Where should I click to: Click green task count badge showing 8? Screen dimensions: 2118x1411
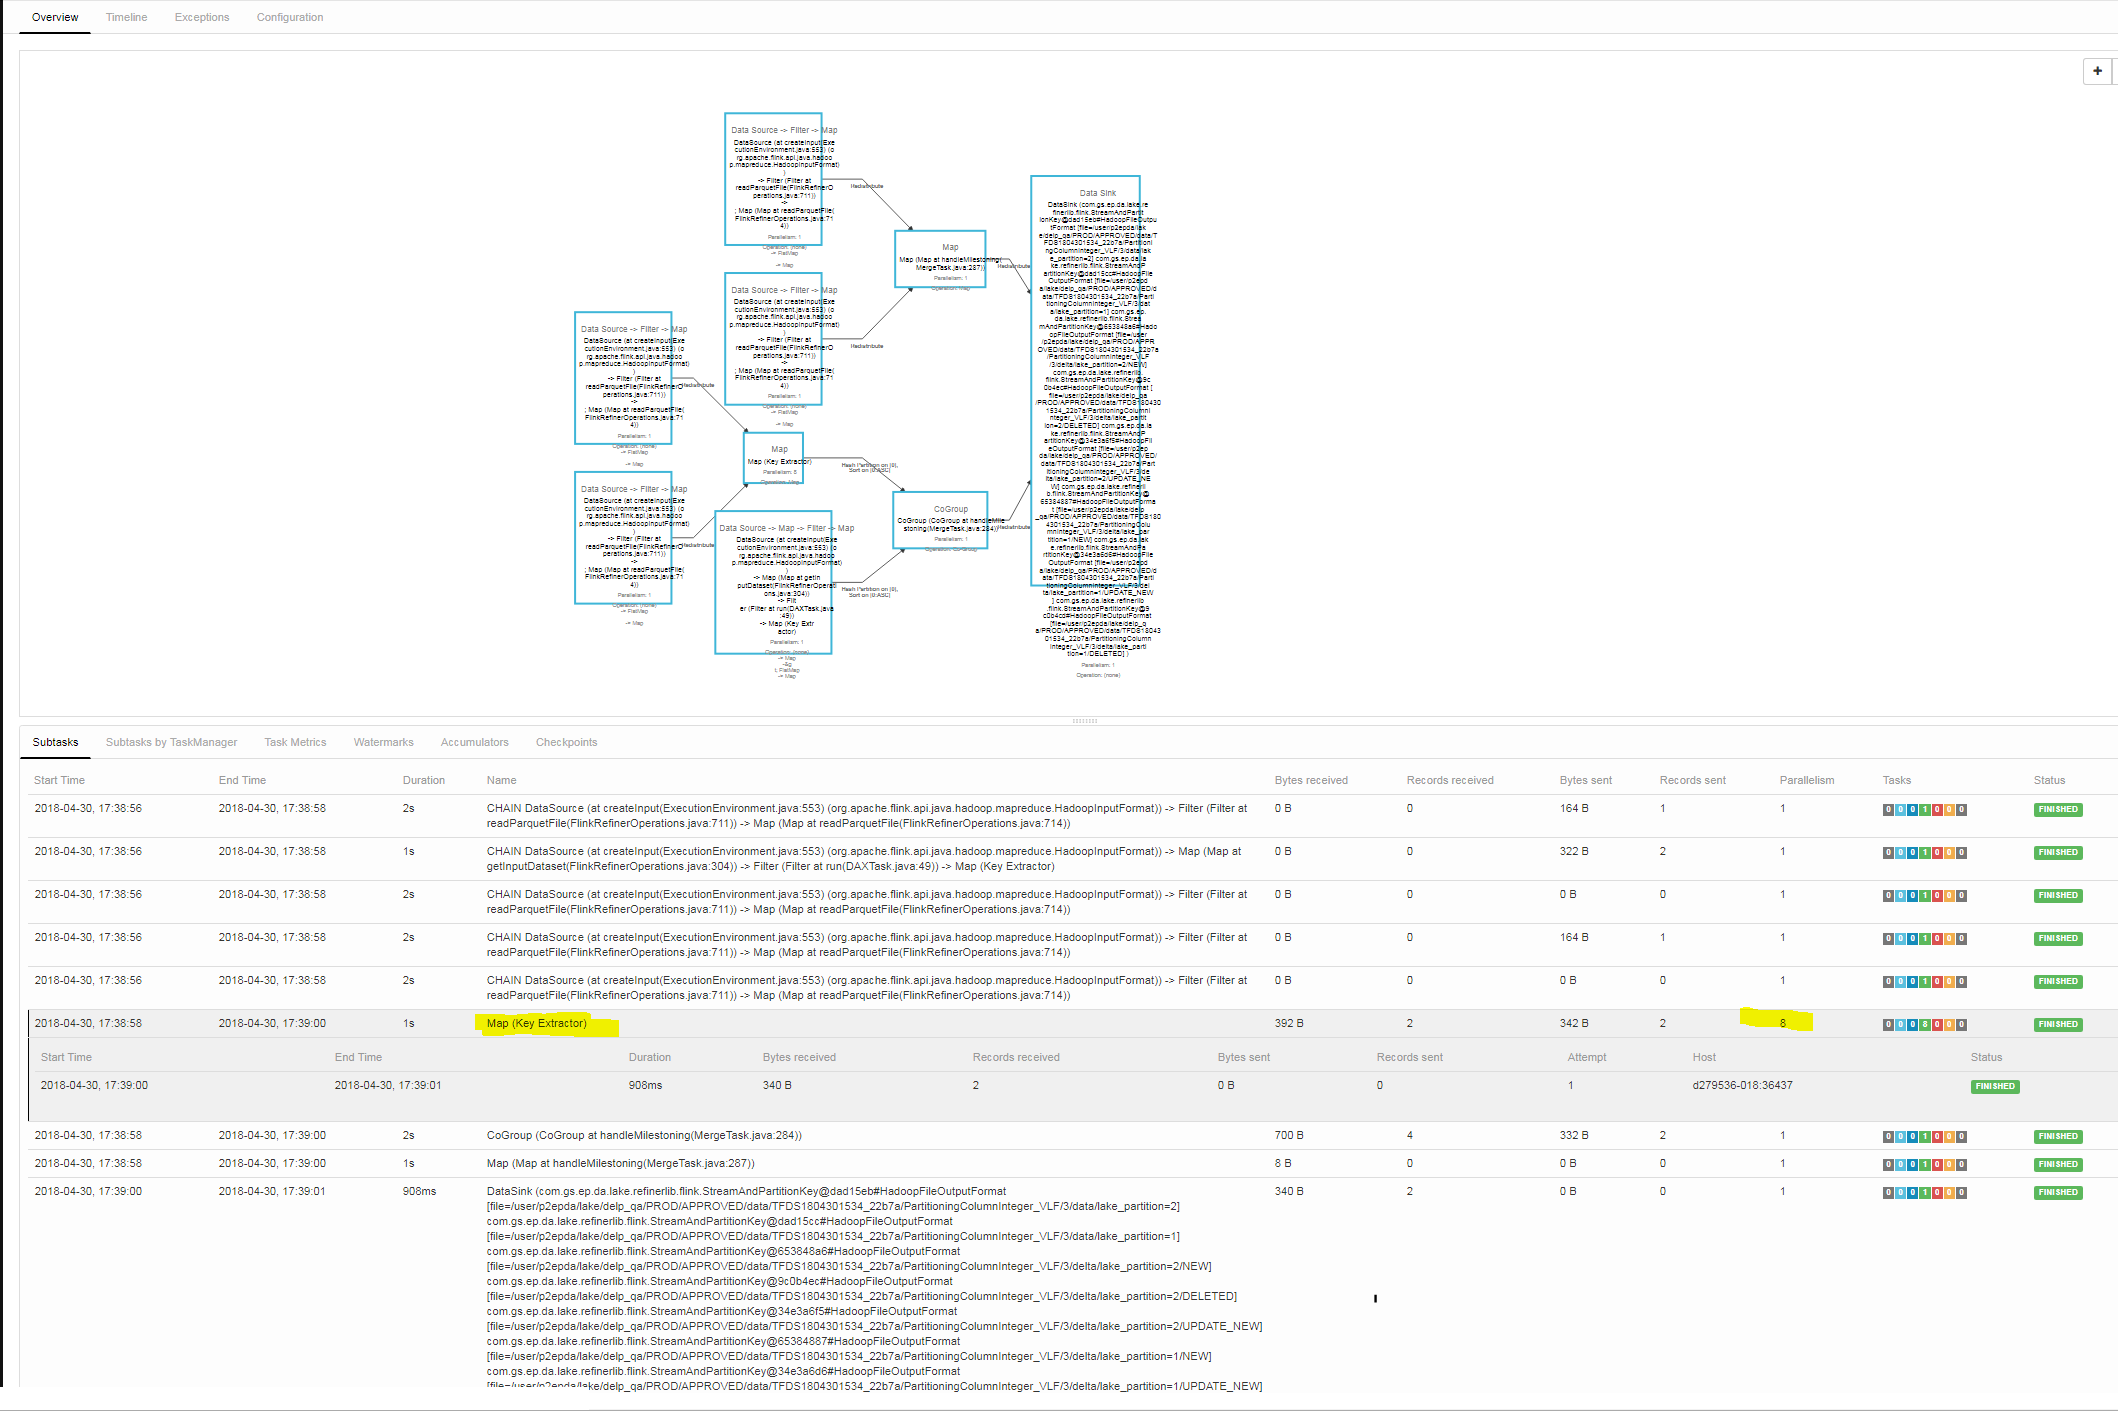[x=1925, y=1025]
